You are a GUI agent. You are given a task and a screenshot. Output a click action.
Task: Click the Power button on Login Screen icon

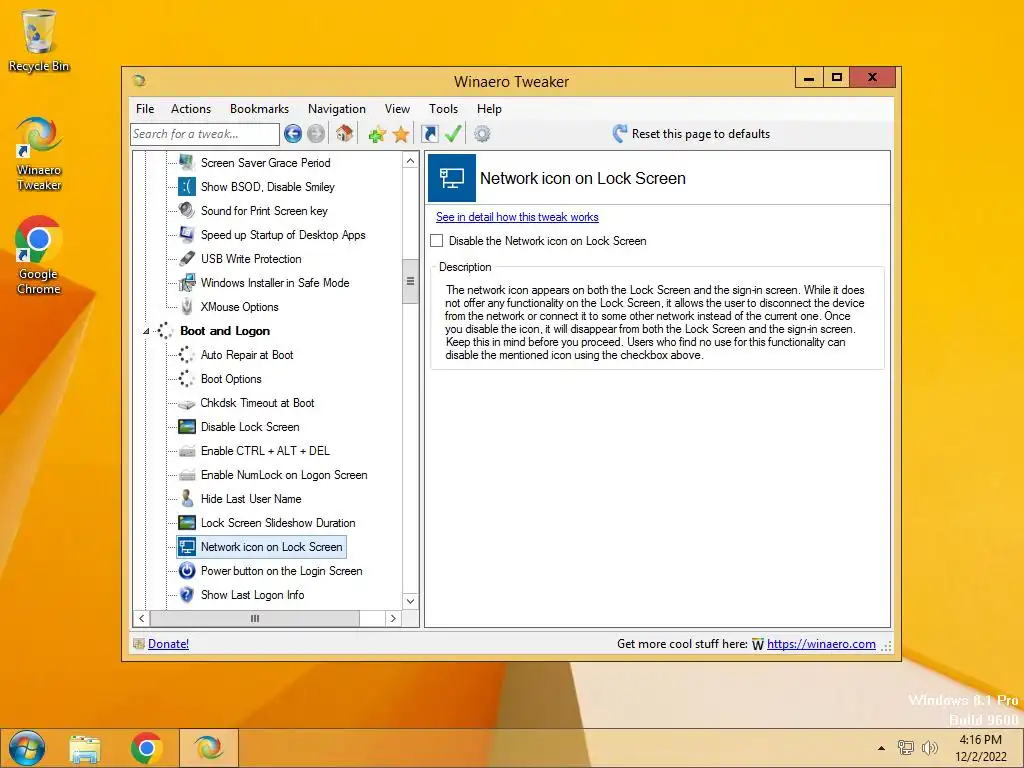point(187,571)
